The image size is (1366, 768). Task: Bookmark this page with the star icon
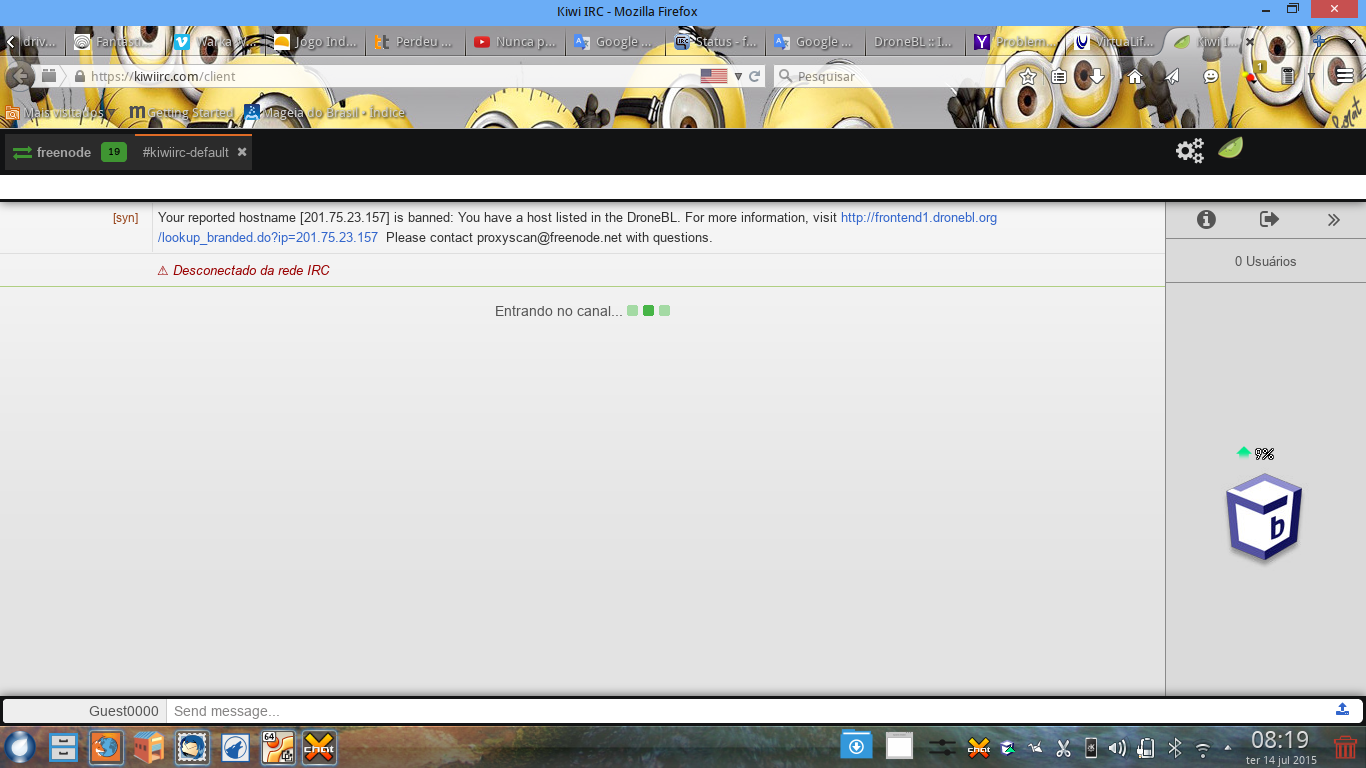coord(1027,76)
